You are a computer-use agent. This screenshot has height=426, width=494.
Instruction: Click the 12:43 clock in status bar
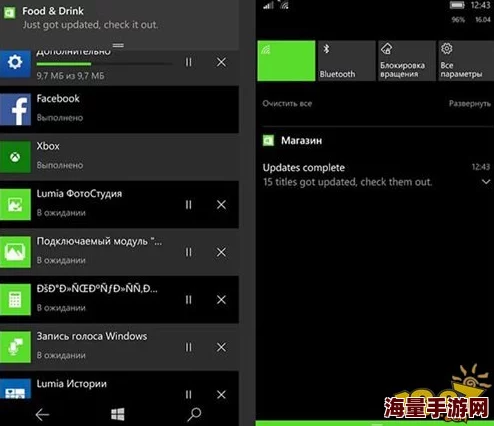point(480,5)
